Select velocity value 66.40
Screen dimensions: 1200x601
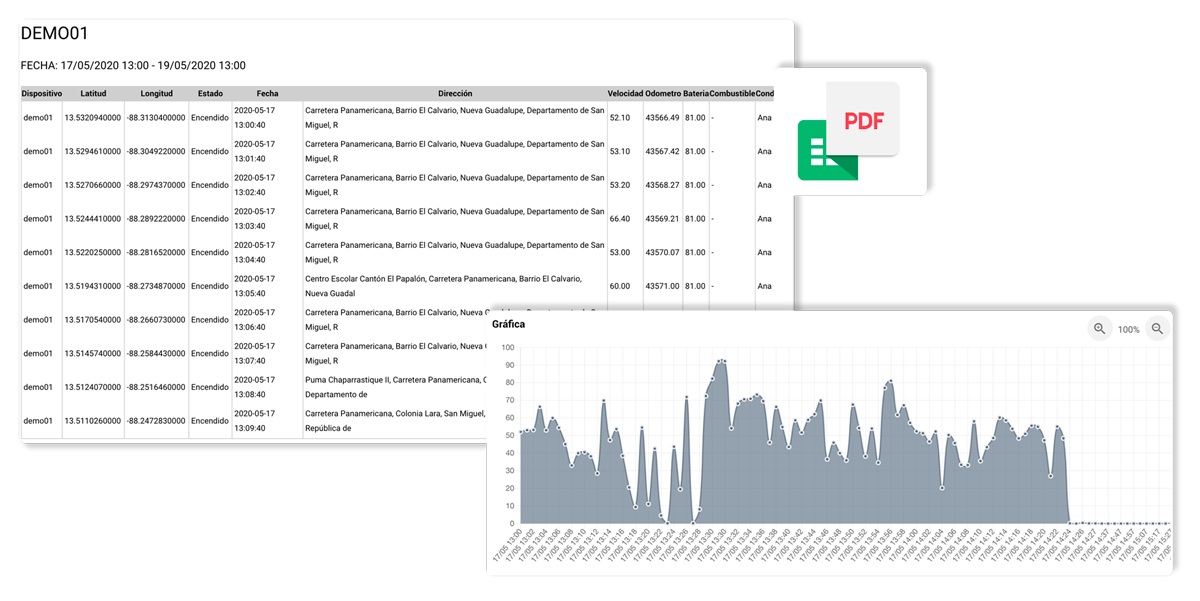click(x=619, y=219)
